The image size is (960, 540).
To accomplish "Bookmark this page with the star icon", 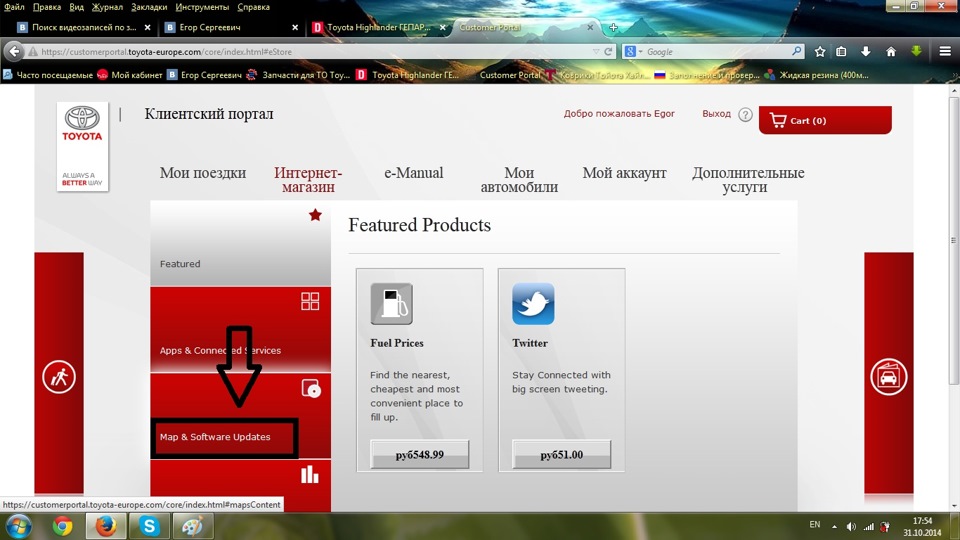I will click(x=820, y=51).
